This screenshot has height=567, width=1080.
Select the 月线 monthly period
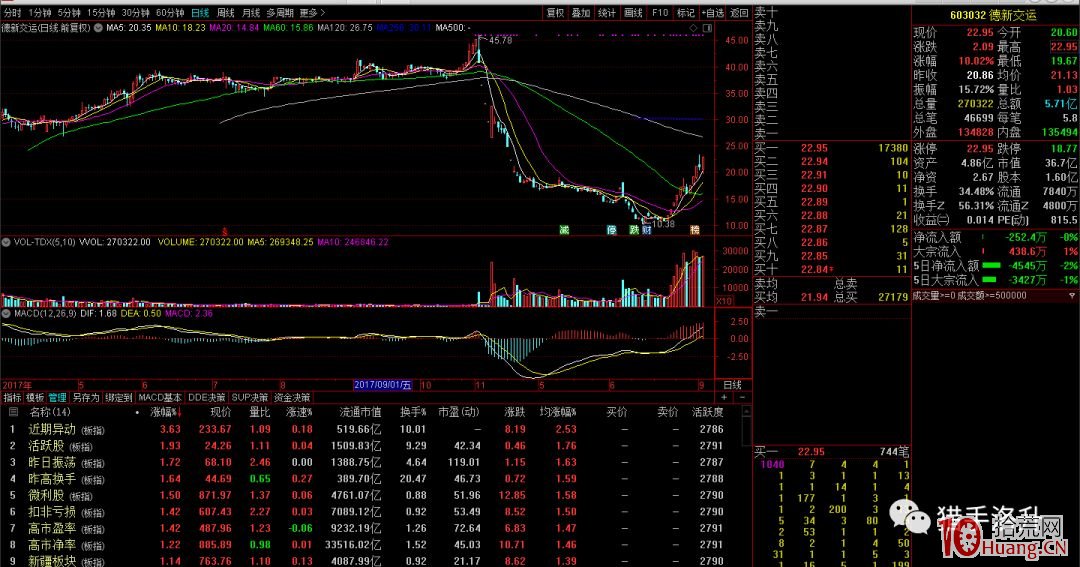(251, 13)
